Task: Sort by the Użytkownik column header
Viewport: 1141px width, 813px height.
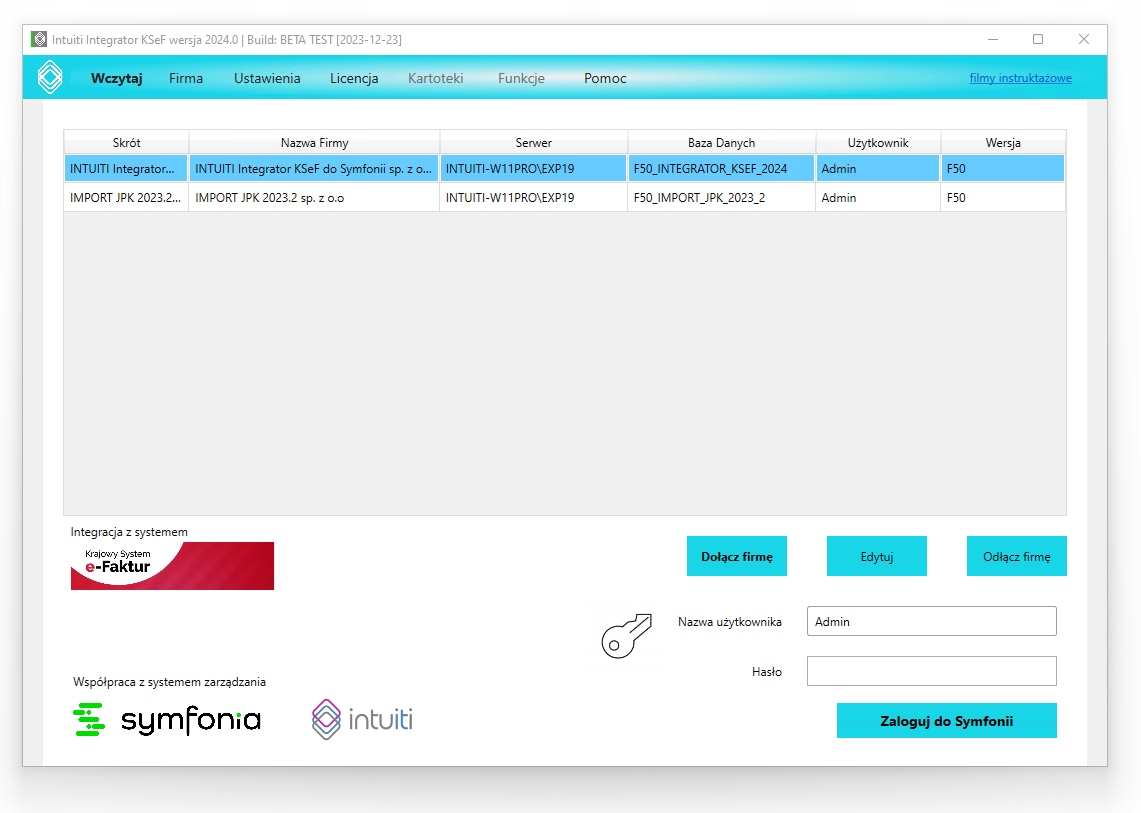Action: [x=878, y=143]
